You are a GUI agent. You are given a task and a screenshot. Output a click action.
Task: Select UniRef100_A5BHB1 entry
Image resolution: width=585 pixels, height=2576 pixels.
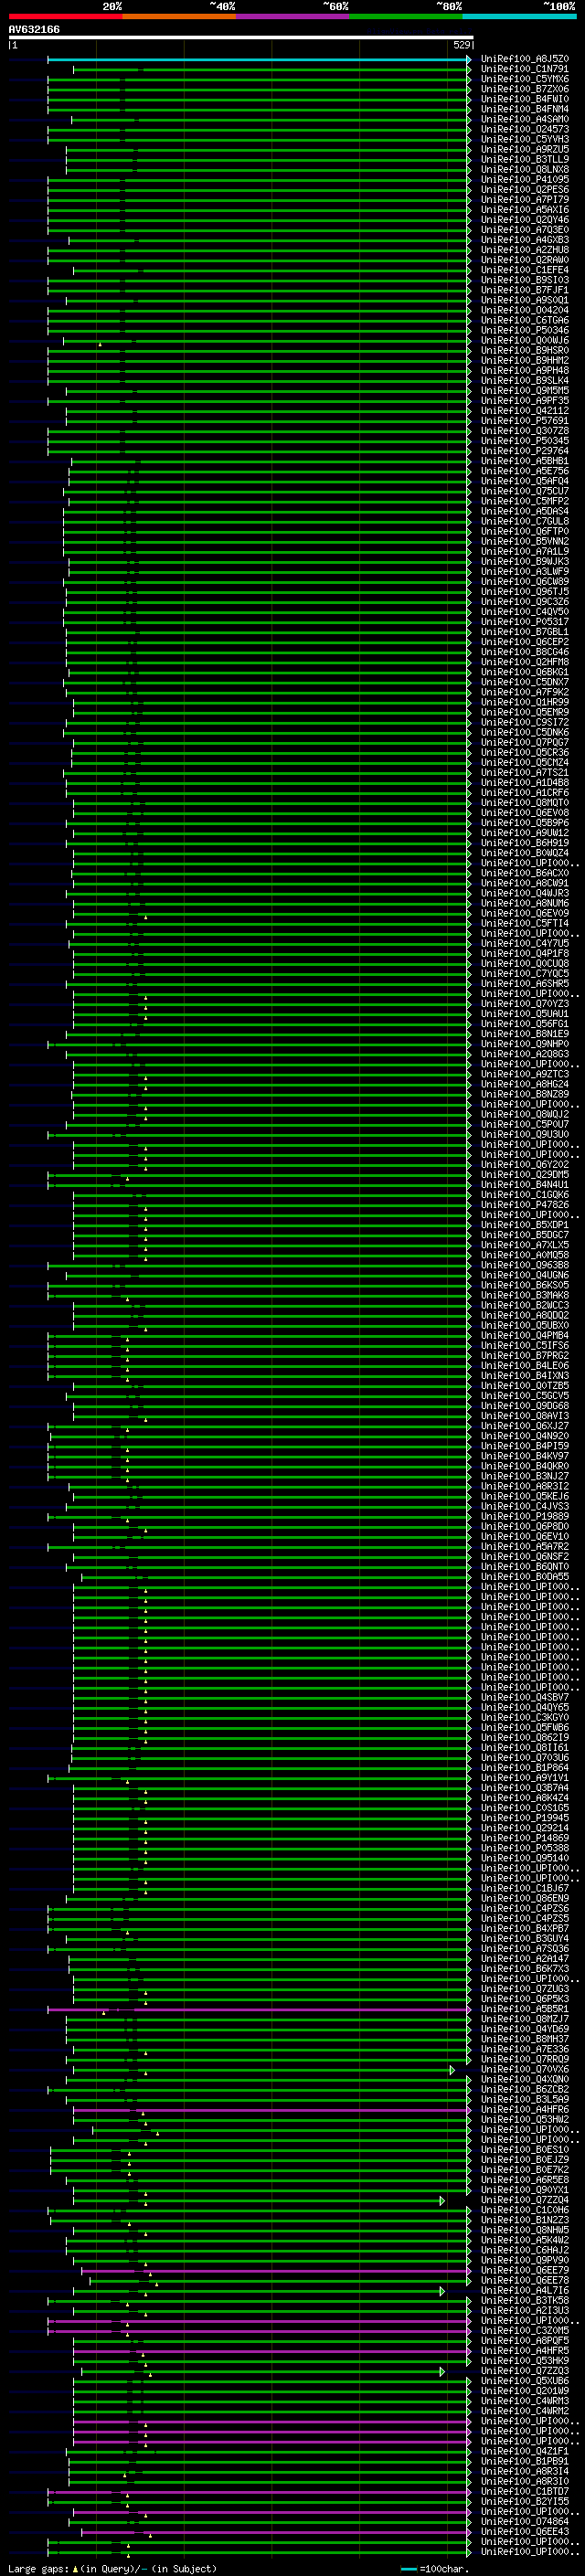(x=525, y=461)
